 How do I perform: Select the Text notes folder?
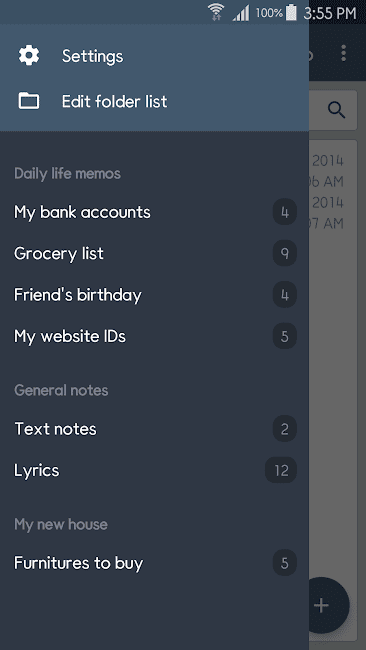tap(155, 429)
